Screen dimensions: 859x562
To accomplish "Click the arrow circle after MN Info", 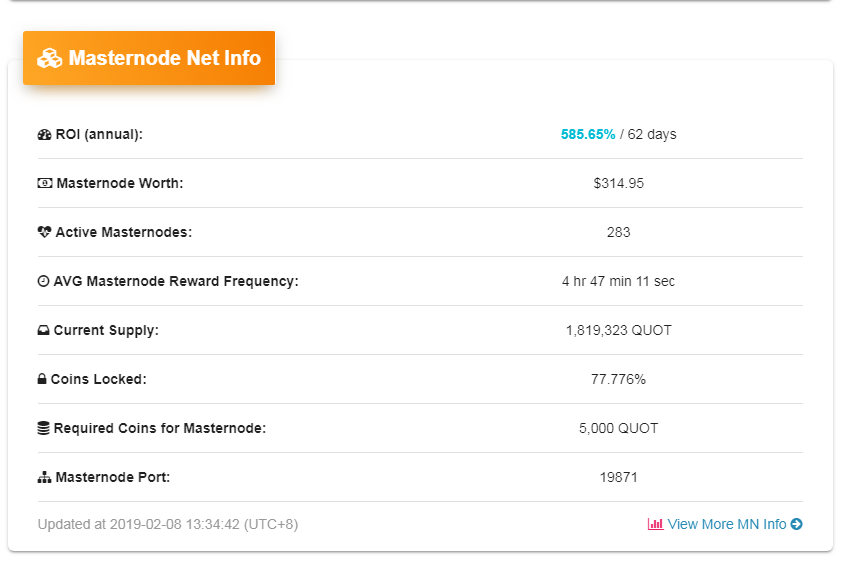I will [796, 524].
